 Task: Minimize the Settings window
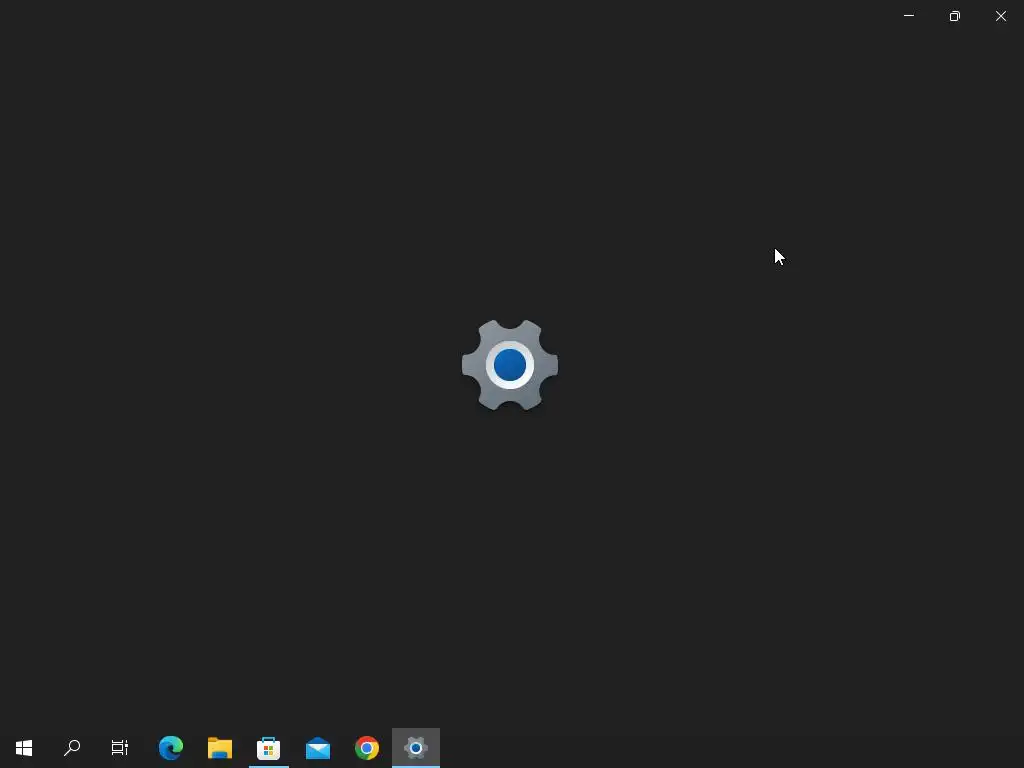909,16
